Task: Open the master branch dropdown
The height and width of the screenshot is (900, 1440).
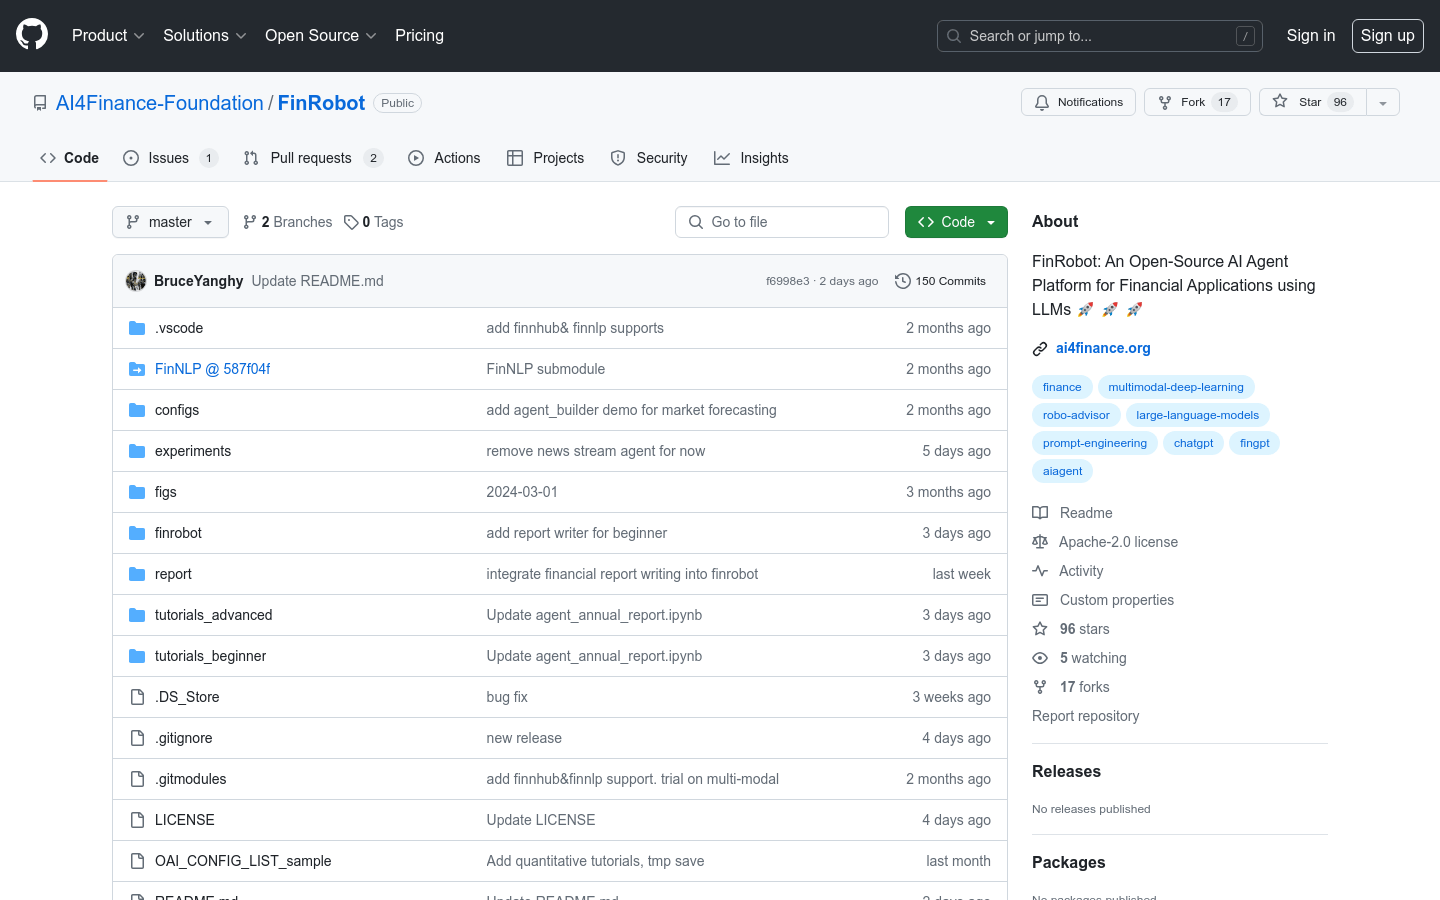Action: tap(170, 222)
